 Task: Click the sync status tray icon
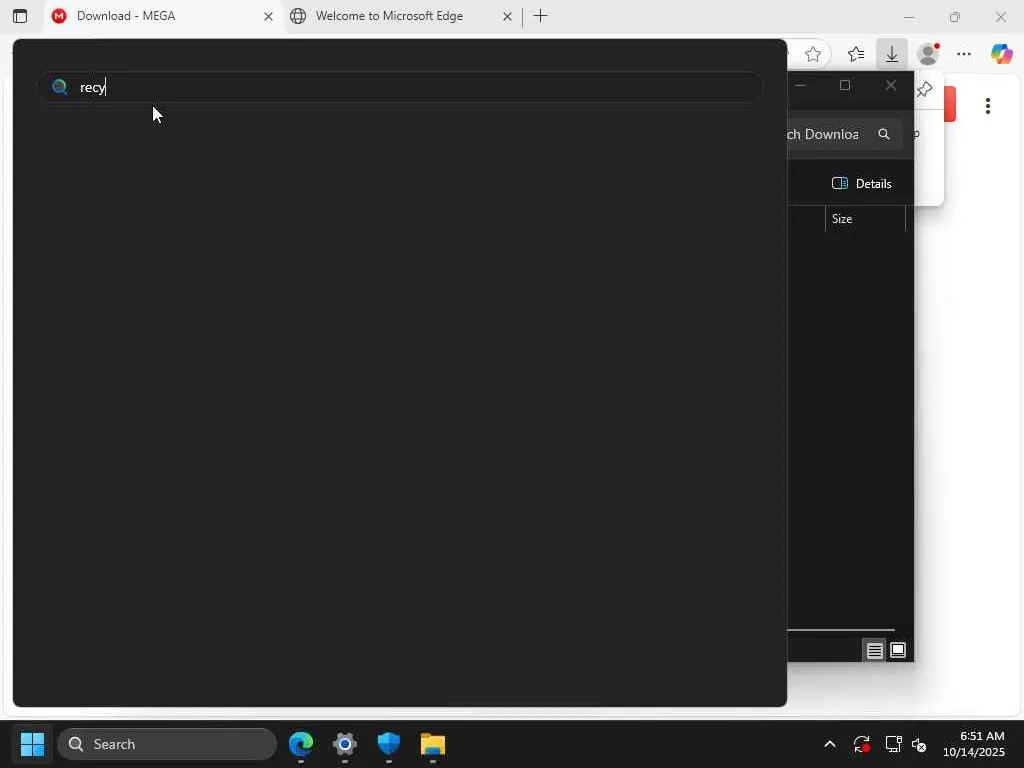[x=861, y=744]
